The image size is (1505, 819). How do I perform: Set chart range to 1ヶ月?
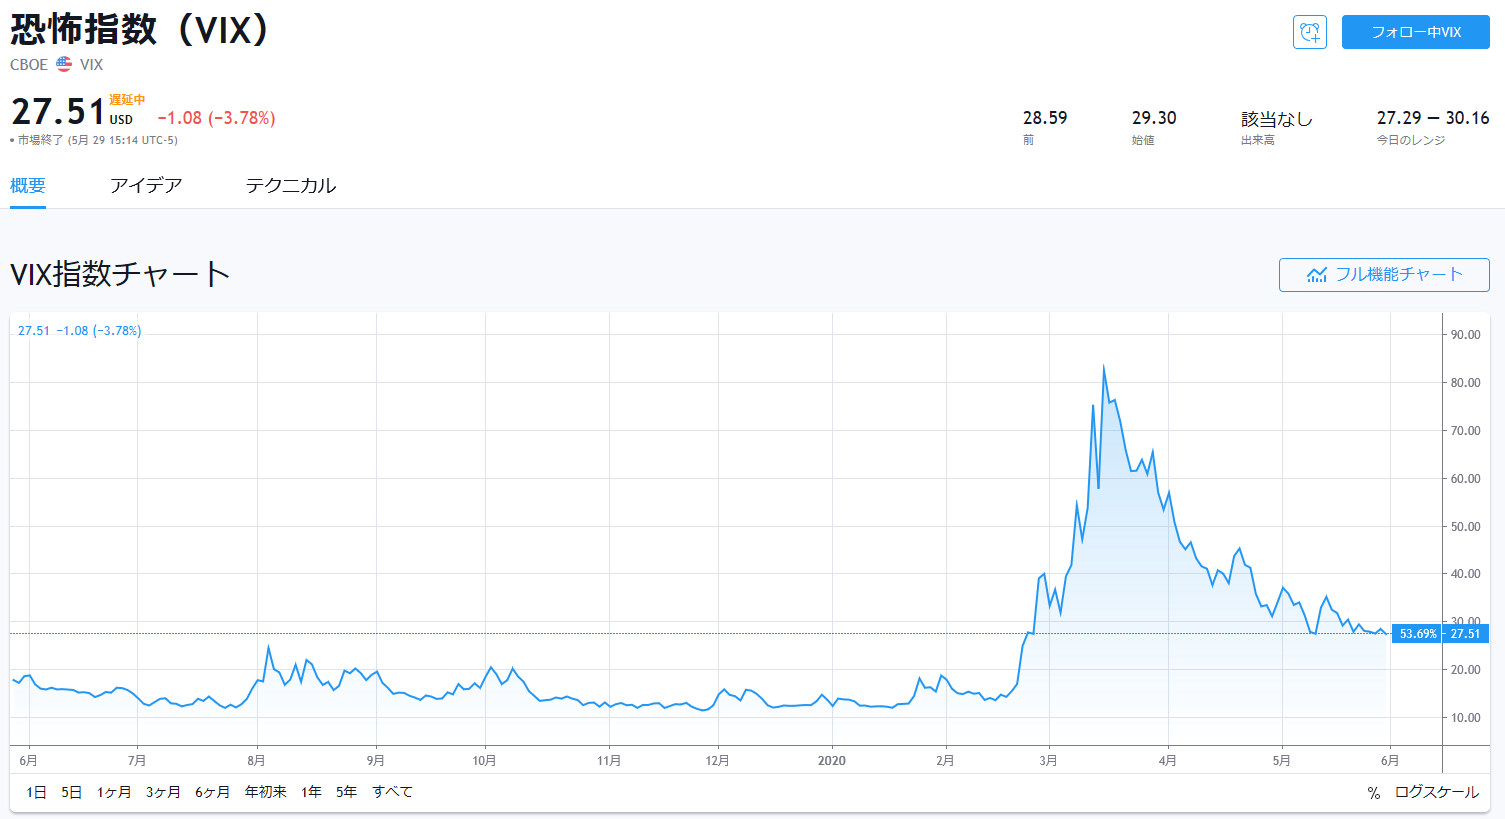114,792
